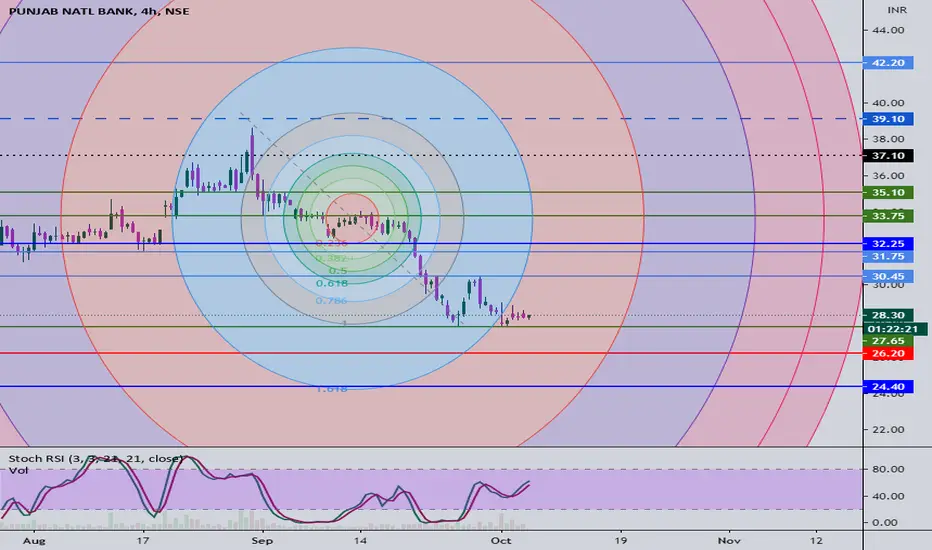Click the 0.5 Fibonacci circle label
932x550 pixels.
[x=338, y=271]
